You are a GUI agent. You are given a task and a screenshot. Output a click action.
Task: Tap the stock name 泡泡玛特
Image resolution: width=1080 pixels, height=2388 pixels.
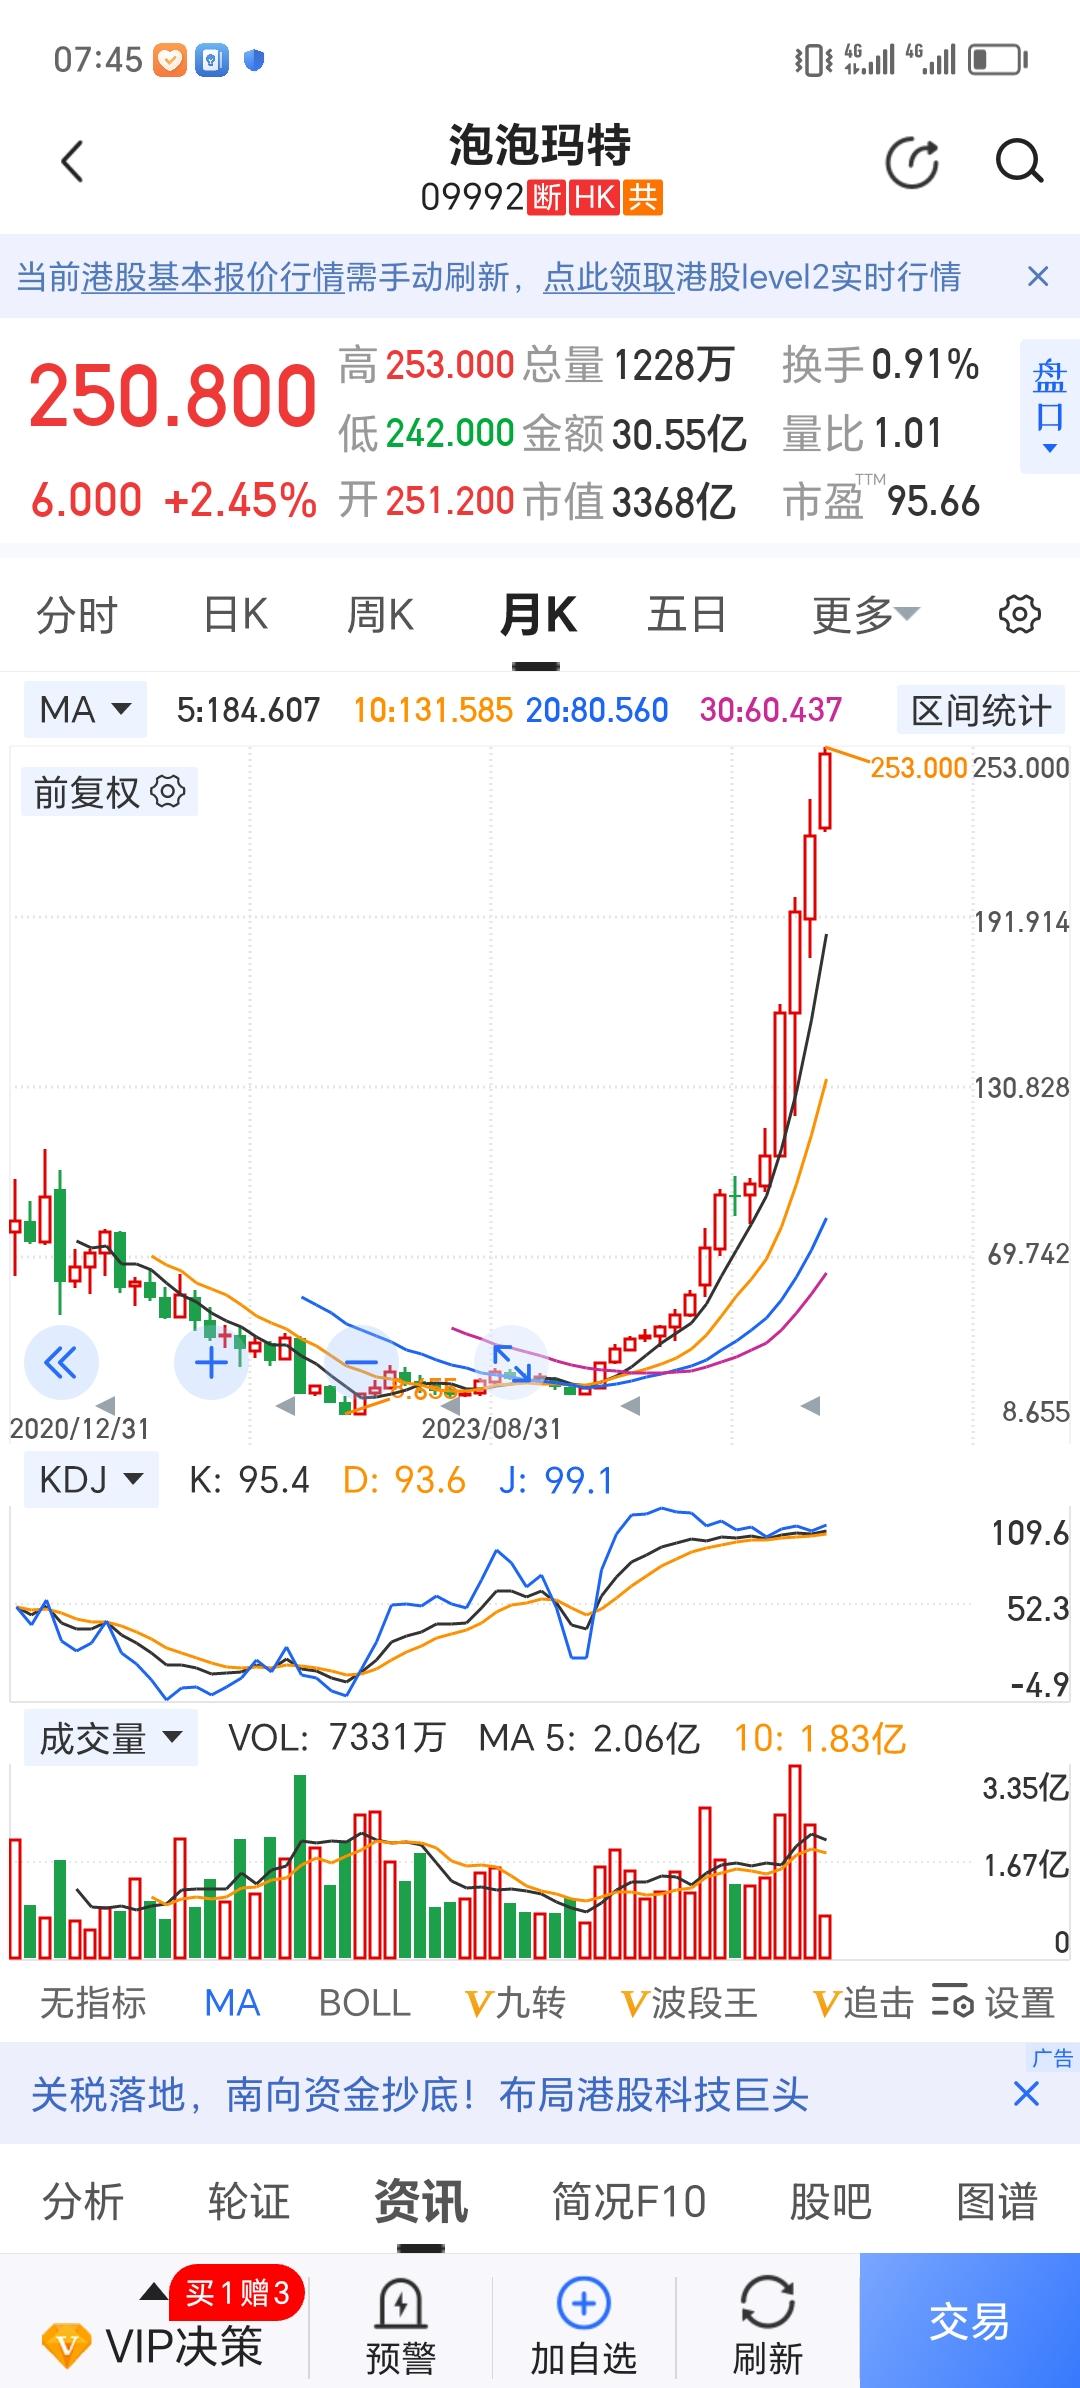point(540,145)
